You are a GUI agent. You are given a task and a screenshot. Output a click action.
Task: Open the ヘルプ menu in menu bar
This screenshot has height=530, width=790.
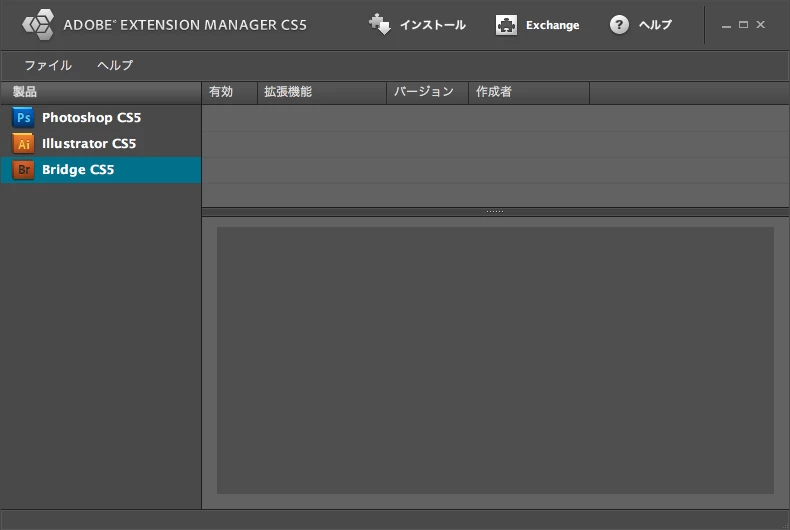pyautogui.click(x=115, y=65)
